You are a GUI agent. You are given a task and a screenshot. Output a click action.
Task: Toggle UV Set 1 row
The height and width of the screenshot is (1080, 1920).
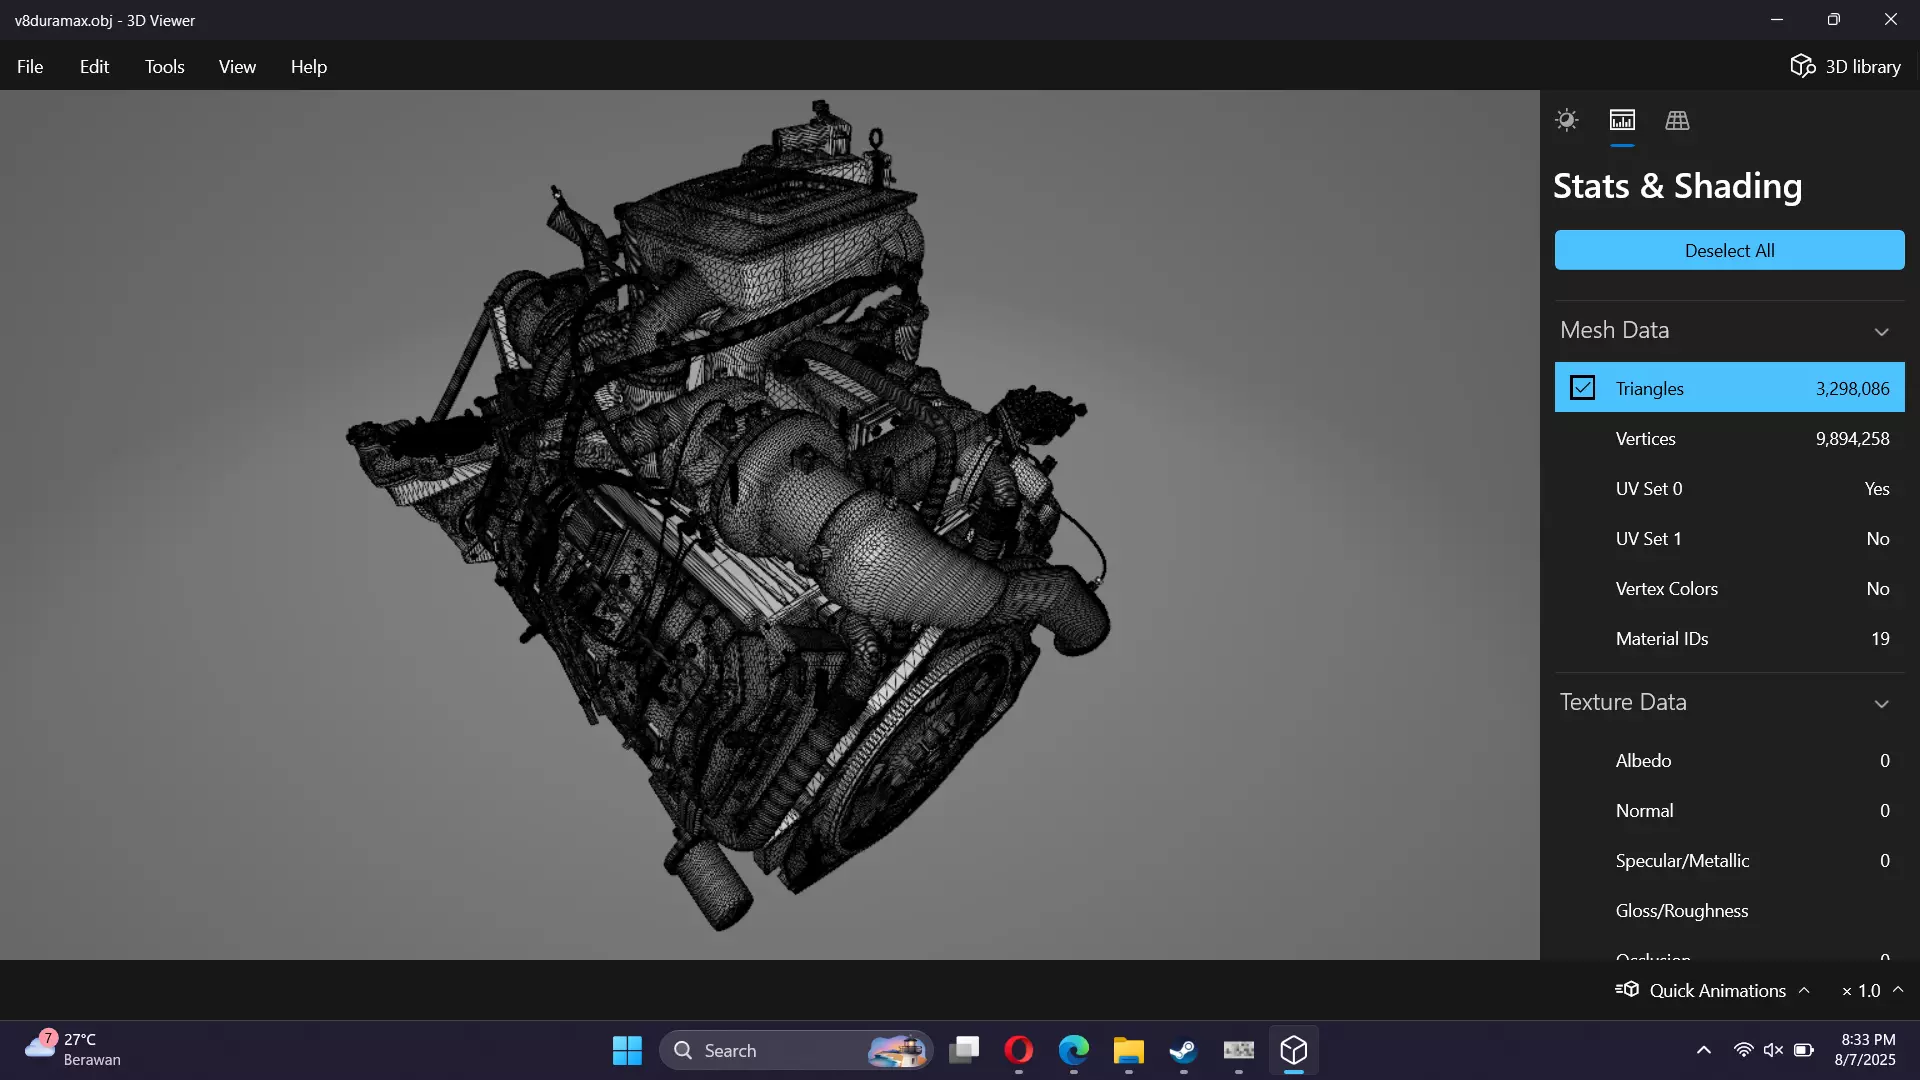pos(1729,538)
